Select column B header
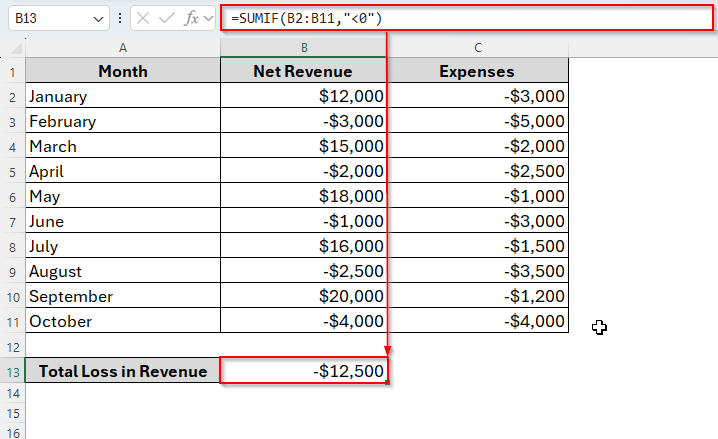Viewport: 718px width, 439px height. pyautogui.click(x=304, y=47)
